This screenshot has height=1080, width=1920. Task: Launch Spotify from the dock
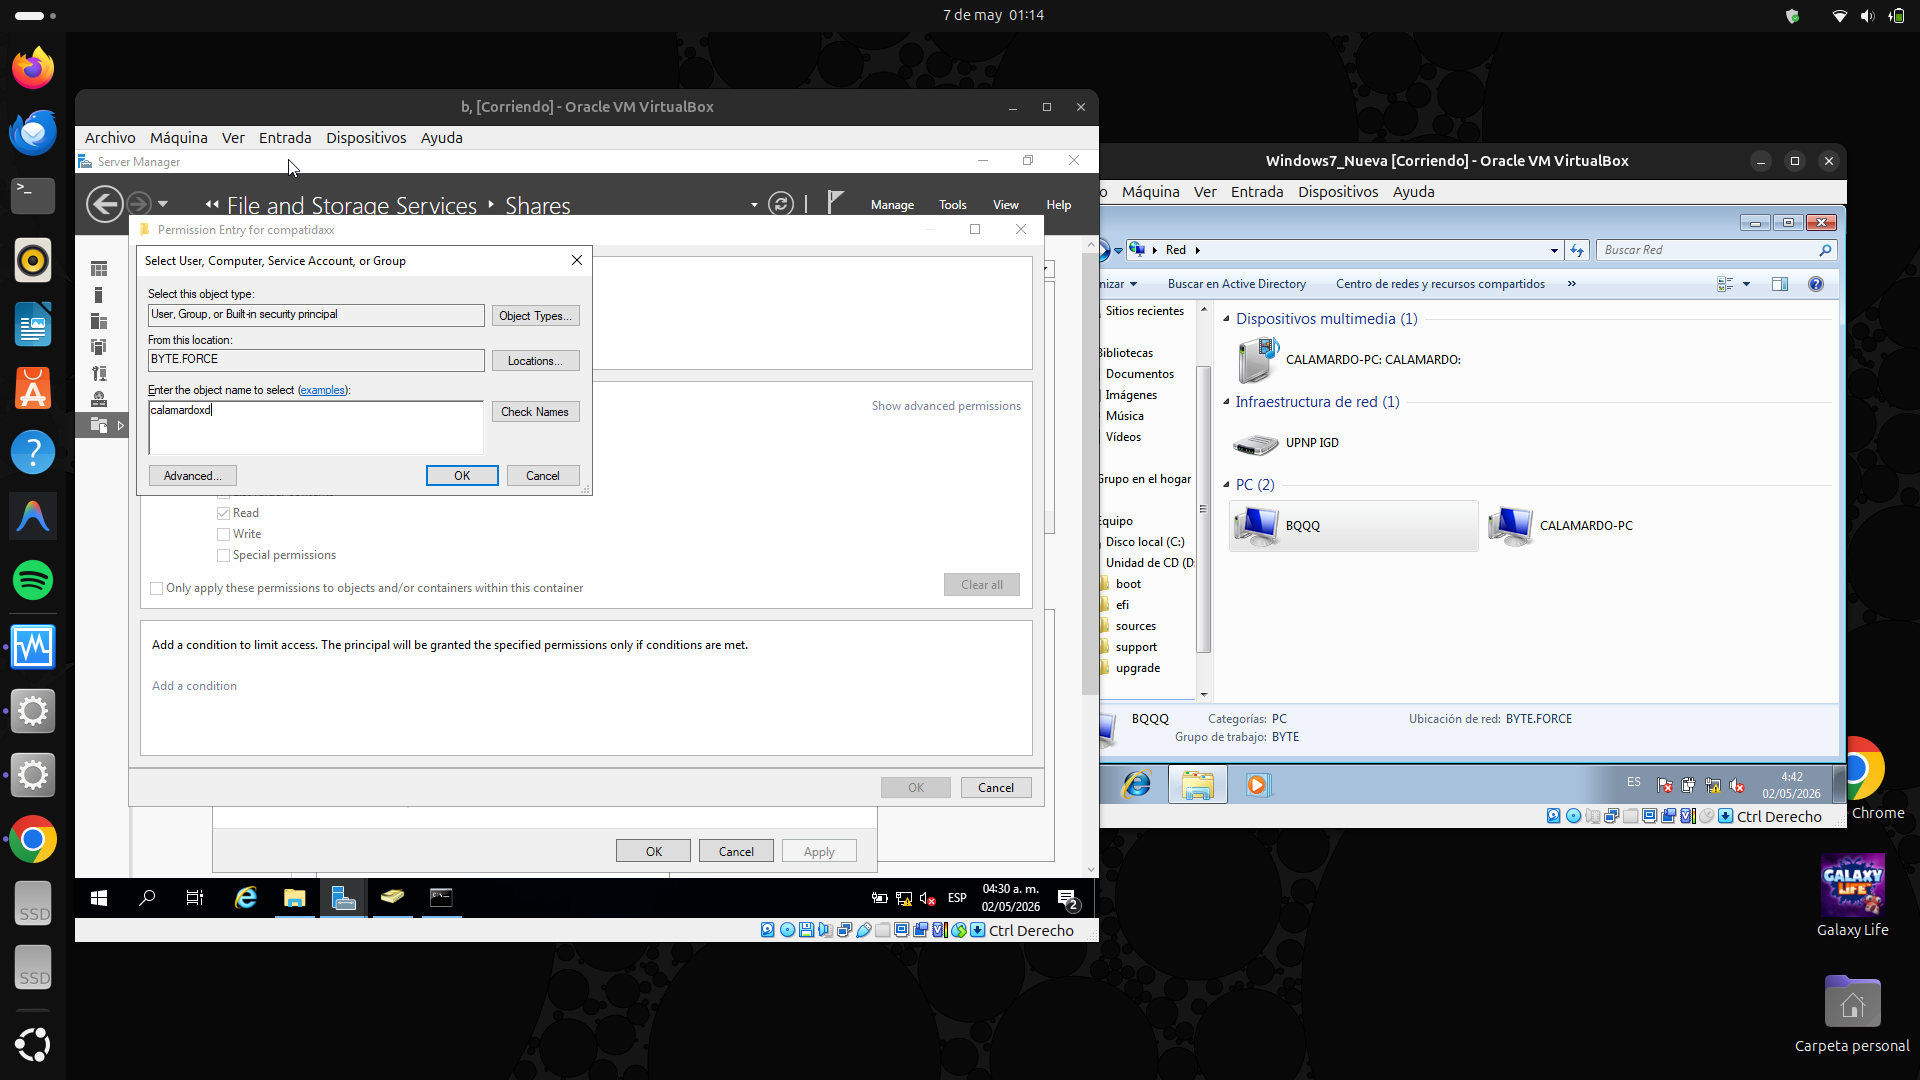coord(33,580)
